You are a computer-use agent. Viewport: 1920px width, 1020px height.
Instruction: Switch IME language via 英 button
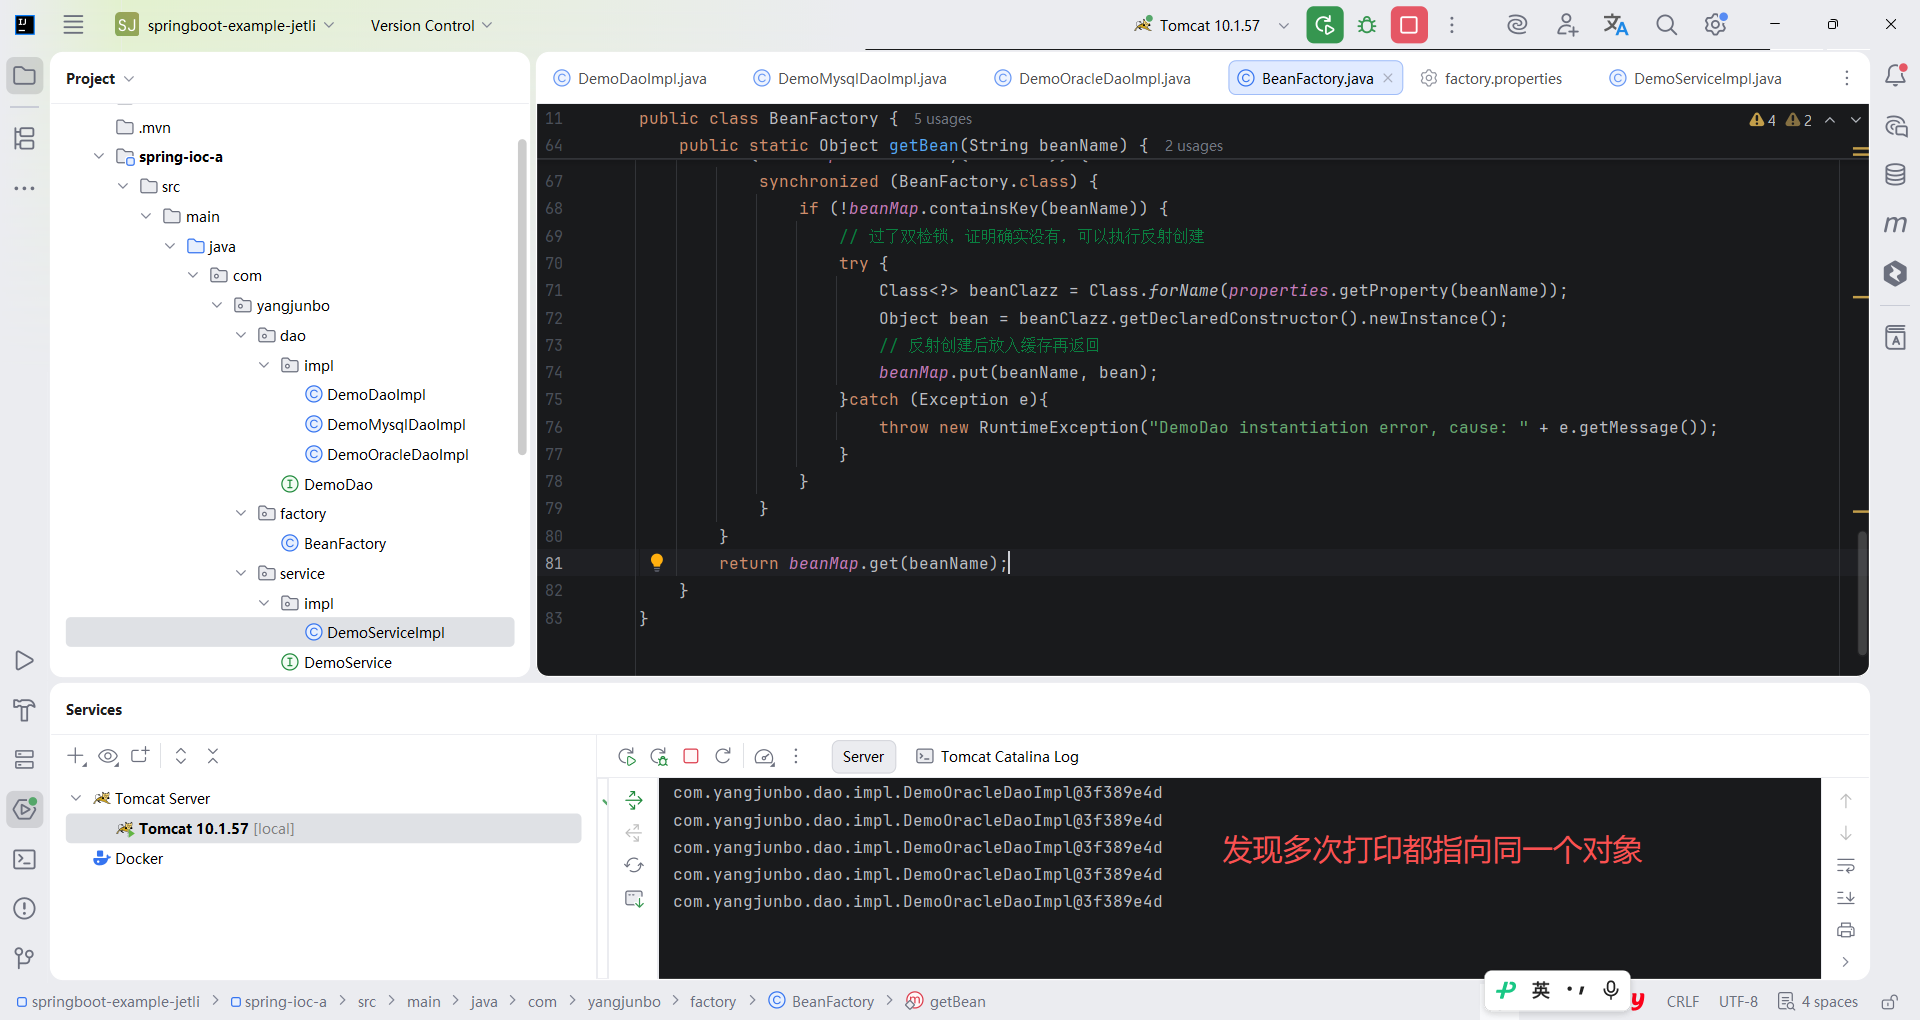tap(1541, 990)
